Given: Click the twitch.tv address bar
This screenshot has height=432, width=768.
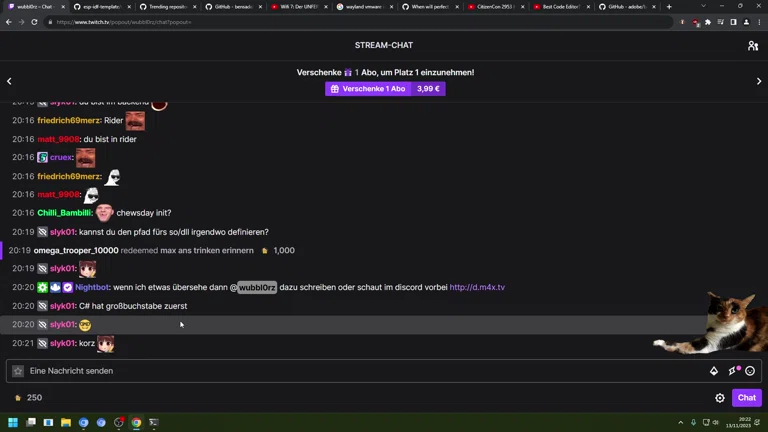Looking at the screenshot, I should click(x=358, y=22).
